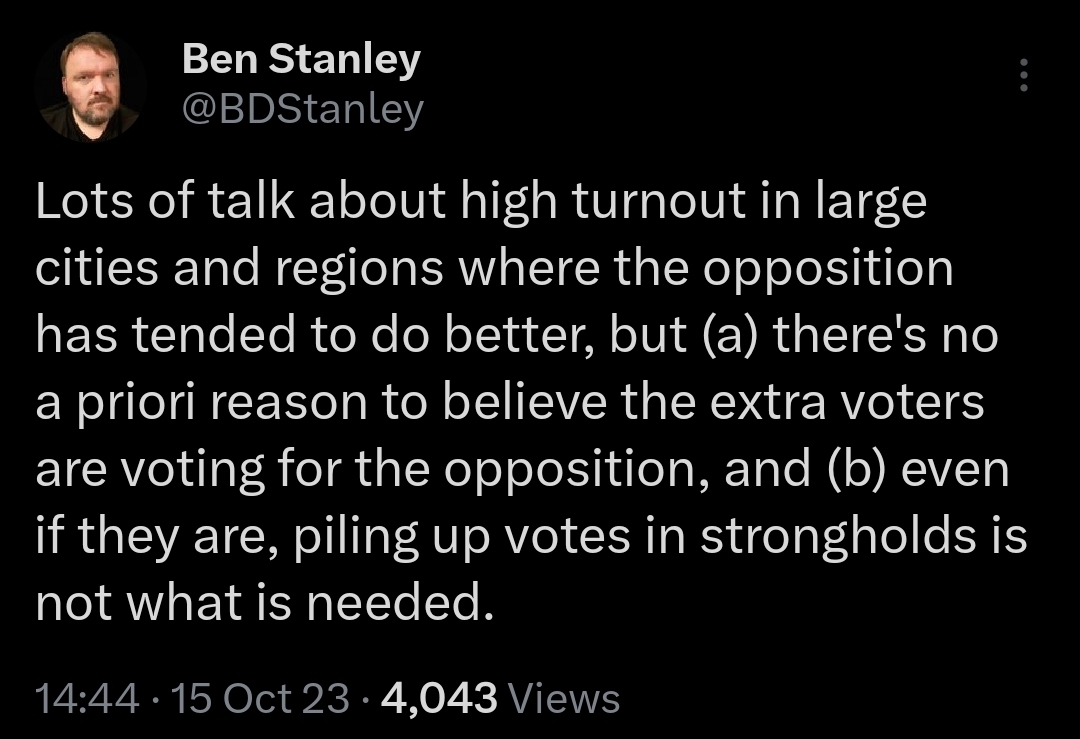
Task: Click the "(b)" marker in the tweet
Action: 855,470
